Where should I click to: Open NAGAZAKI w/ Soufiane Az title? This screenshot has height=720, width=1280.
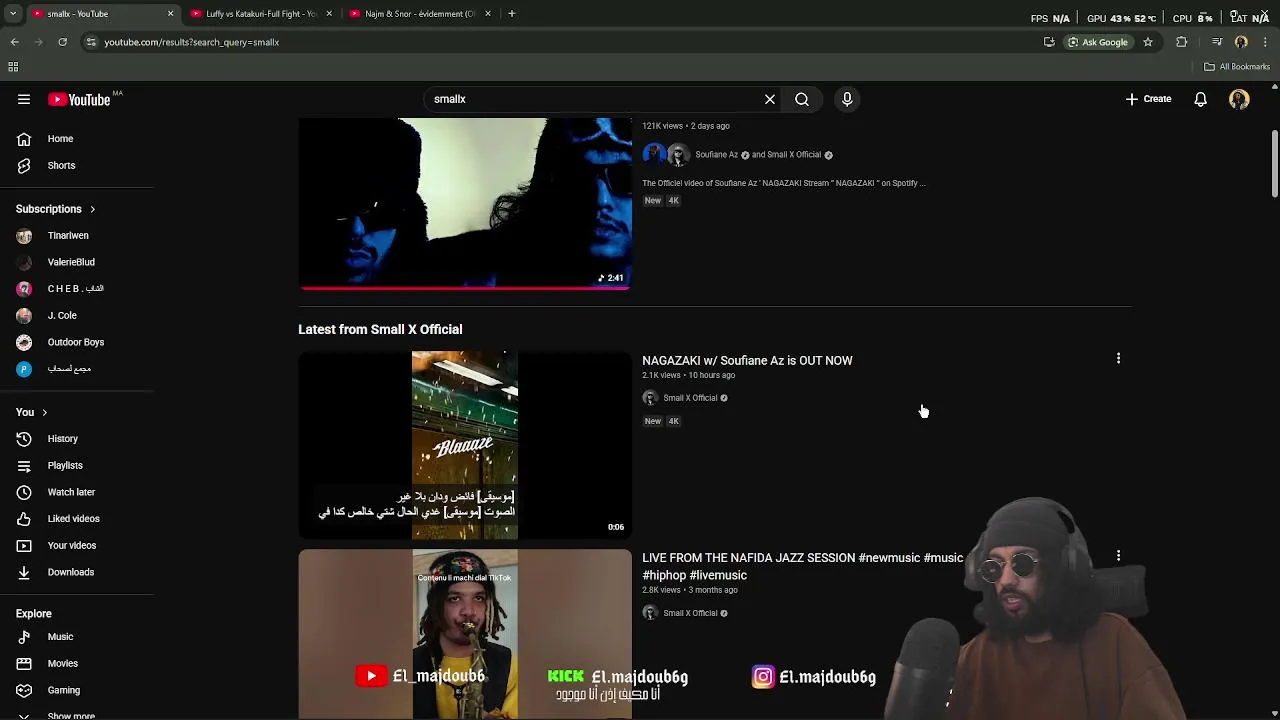coord(747,361)
